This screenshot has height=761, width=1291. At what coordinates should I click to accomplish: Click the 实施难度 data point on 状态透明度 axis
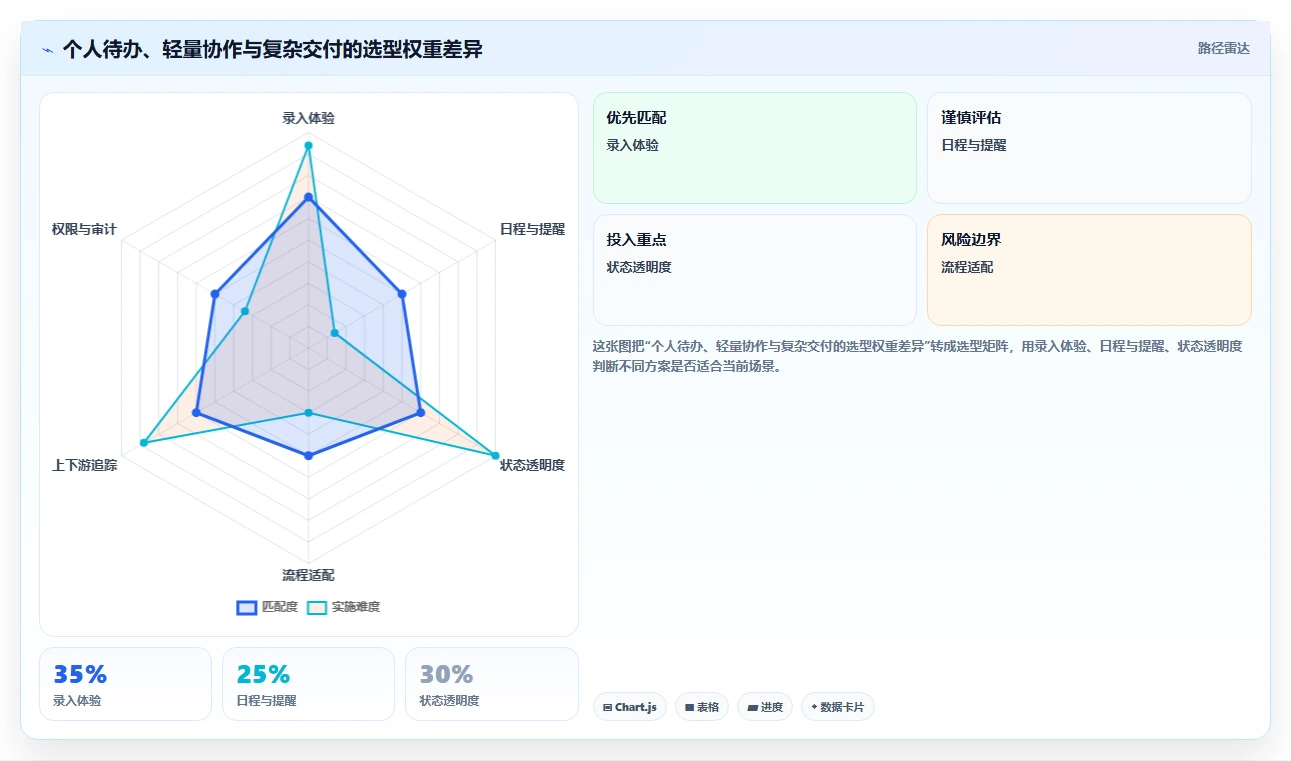(495, 456)
